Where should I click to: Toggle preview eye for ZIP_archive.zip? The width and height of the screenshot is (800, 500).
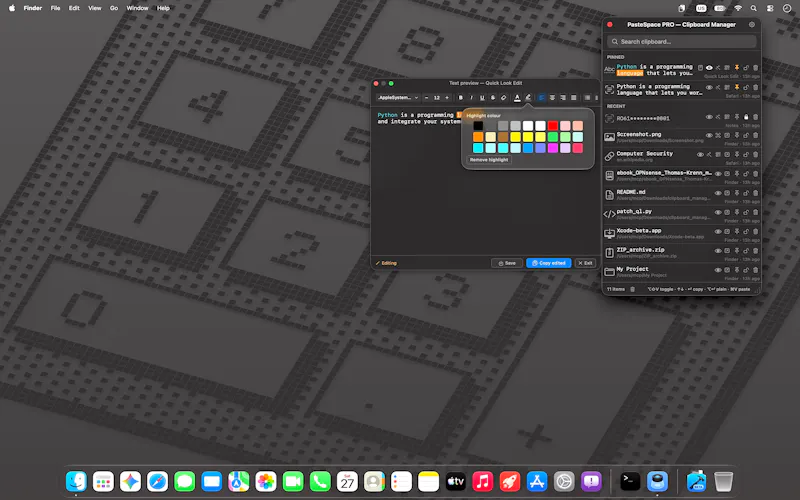click(x=718, y=251)
